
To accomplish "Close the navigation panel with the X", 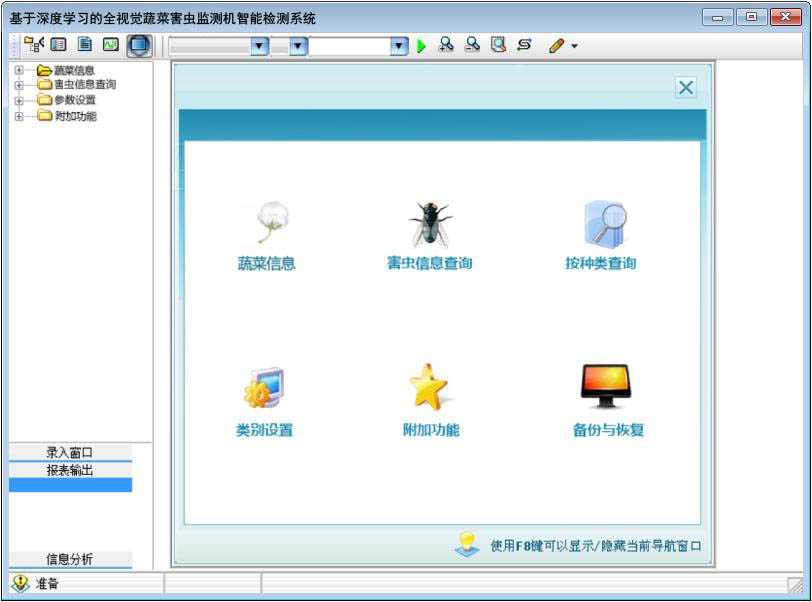I will 686,88.
